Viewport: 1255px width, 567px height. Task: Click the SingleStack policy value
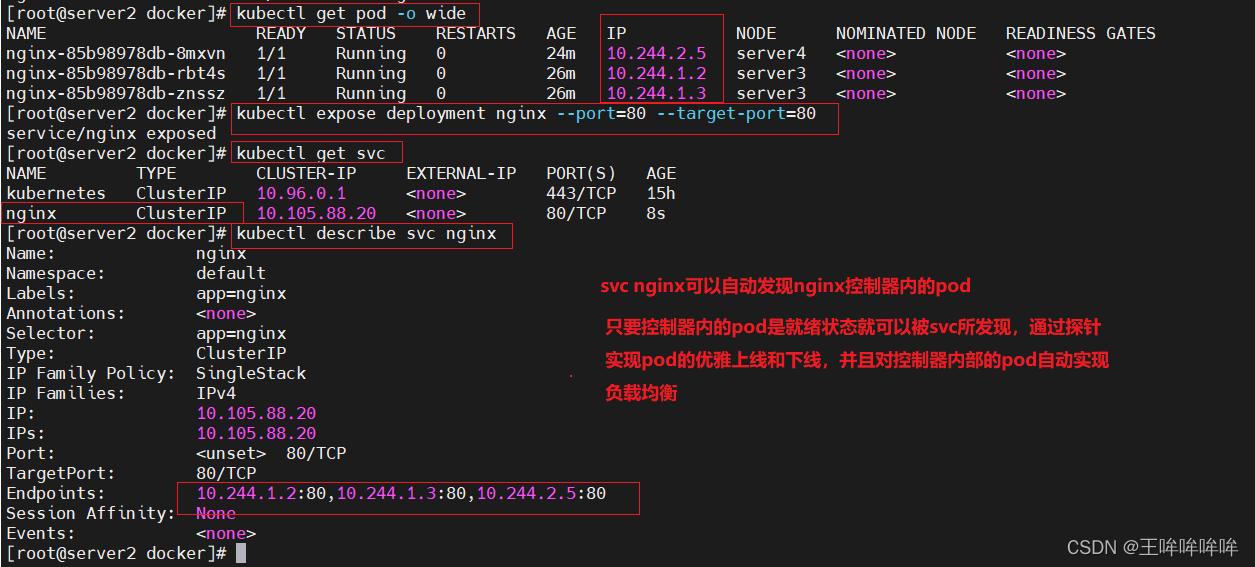(x=251, y=373)
